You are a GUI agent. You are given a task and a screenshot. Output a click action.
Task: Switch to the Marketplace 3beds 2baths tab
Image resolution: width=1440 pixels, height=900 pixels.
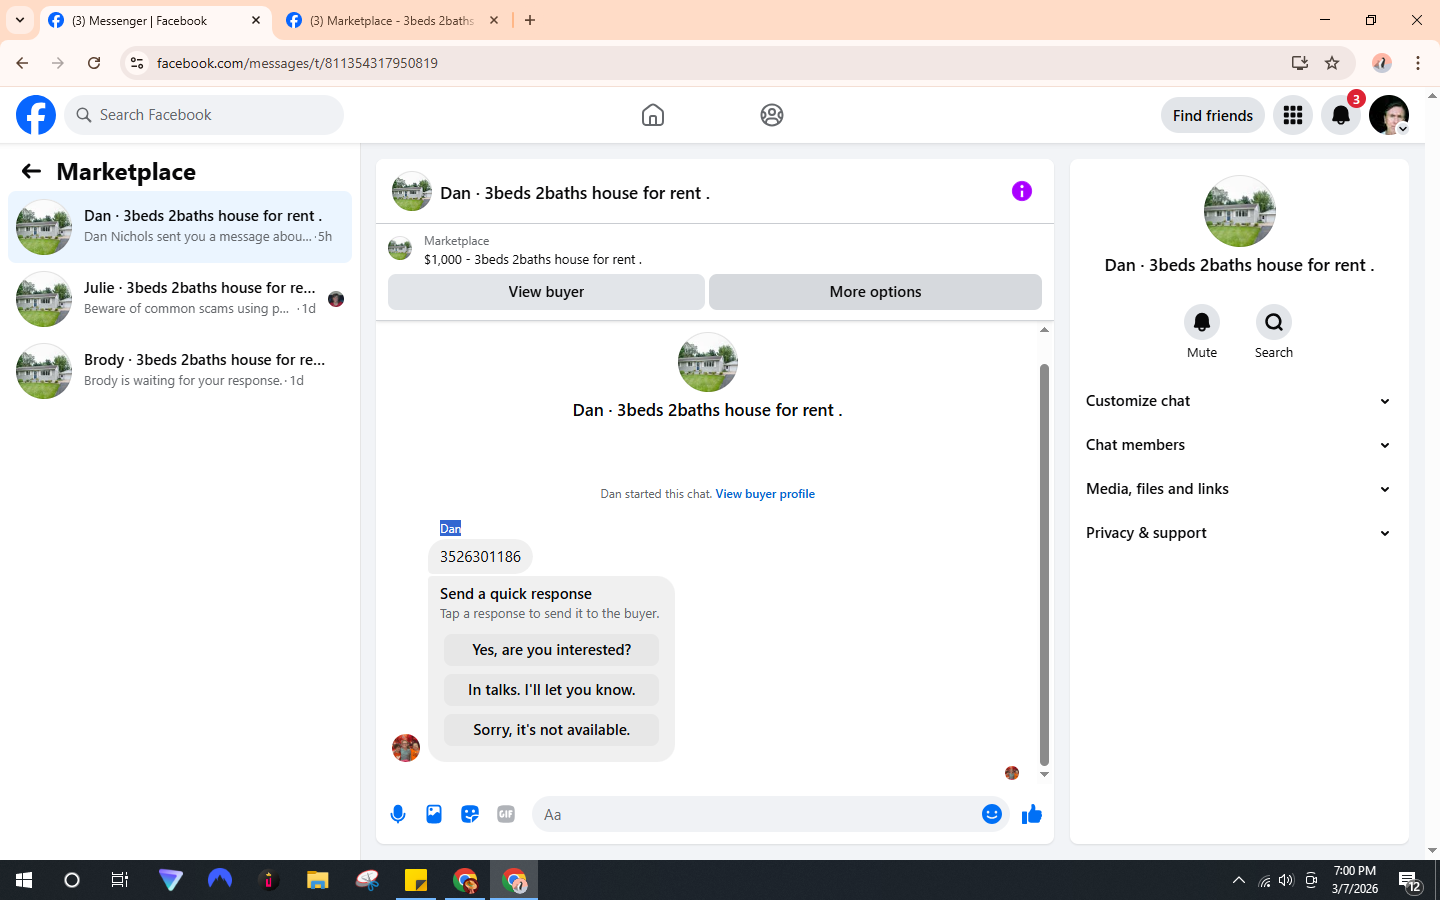(x=392, y=20)
